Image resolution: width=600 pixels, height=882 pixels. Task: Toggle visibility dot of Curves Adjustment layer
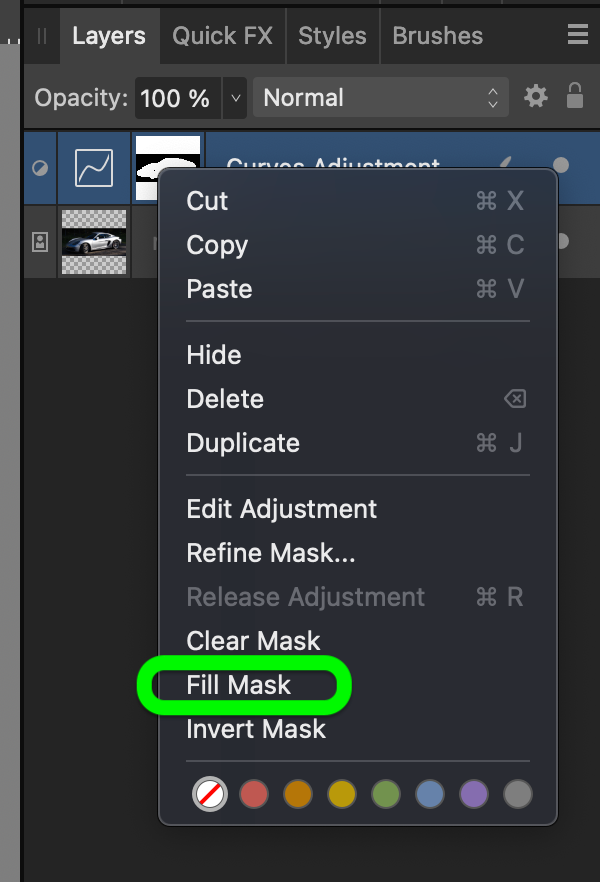[561, 165]
